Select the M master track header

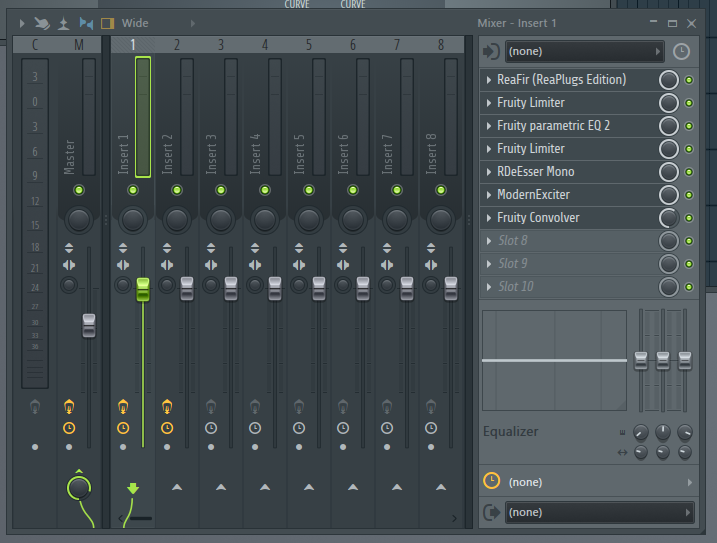(79, 45)
